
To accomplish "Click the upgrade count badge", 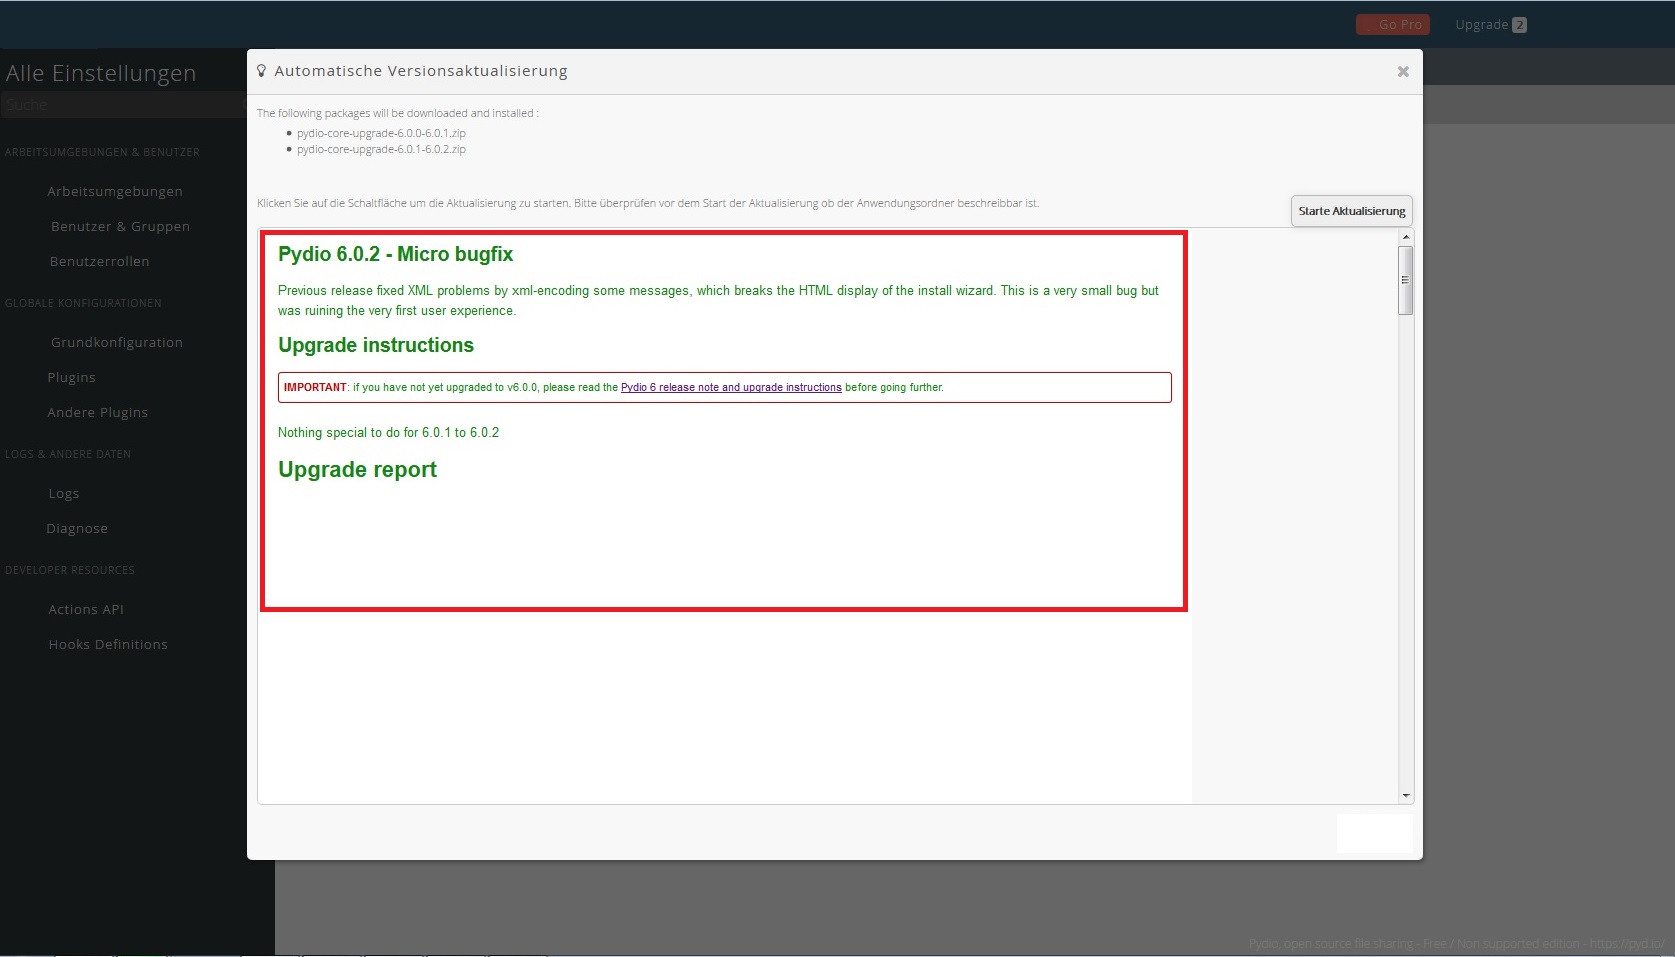I will point(1519,25).
